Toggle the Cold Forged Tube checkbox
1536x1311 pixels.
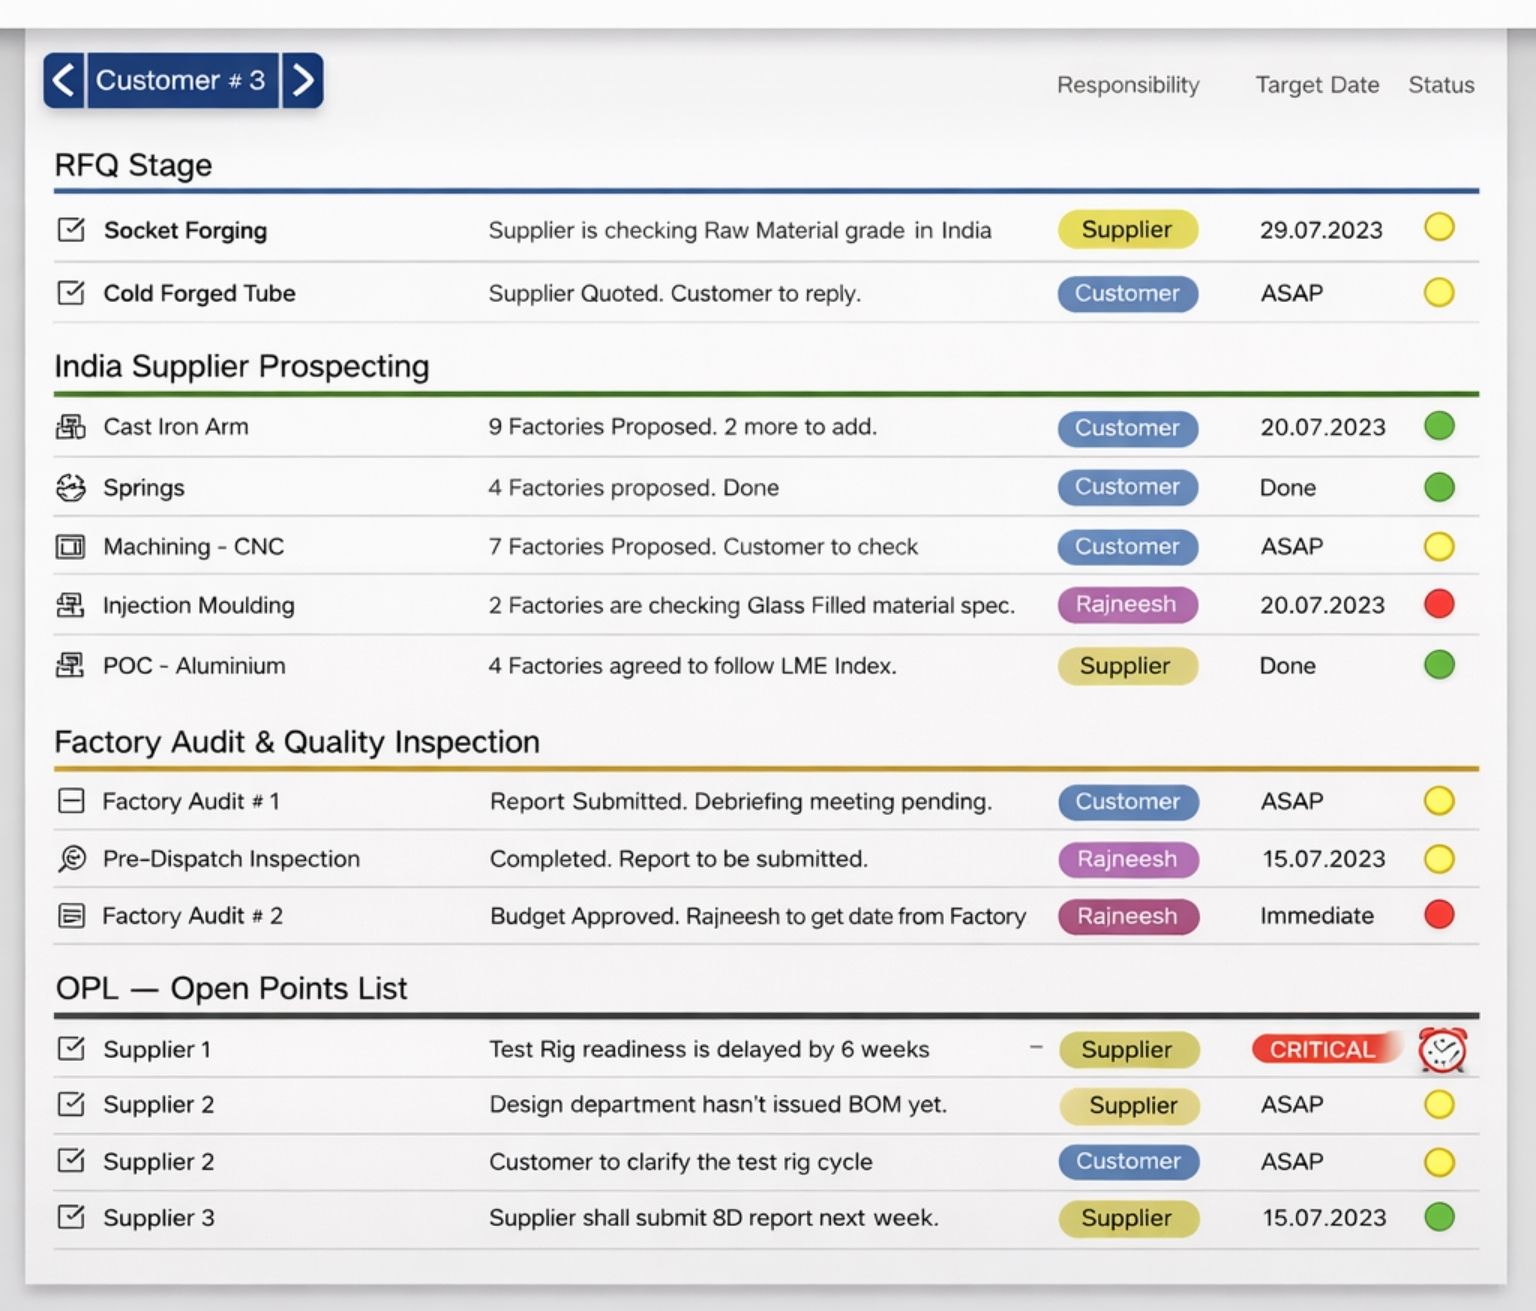(x=71, y=293)
